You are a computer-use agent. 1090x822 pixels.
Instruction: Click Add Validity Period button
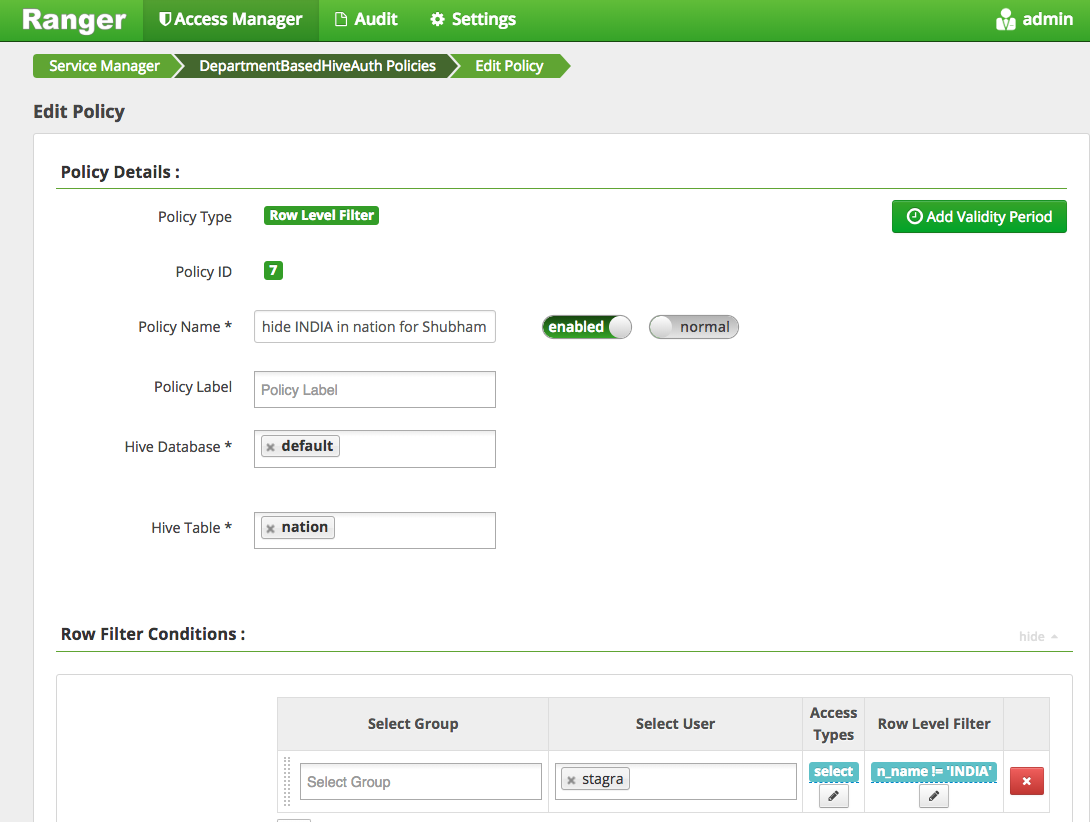(979, 216)
